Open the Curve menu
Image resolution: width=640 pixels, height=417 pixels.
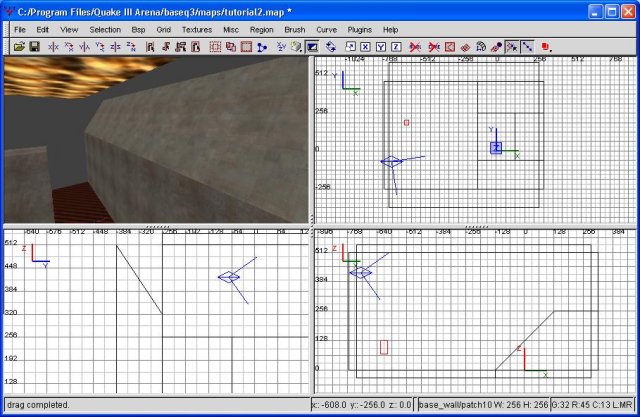(327, 30)
